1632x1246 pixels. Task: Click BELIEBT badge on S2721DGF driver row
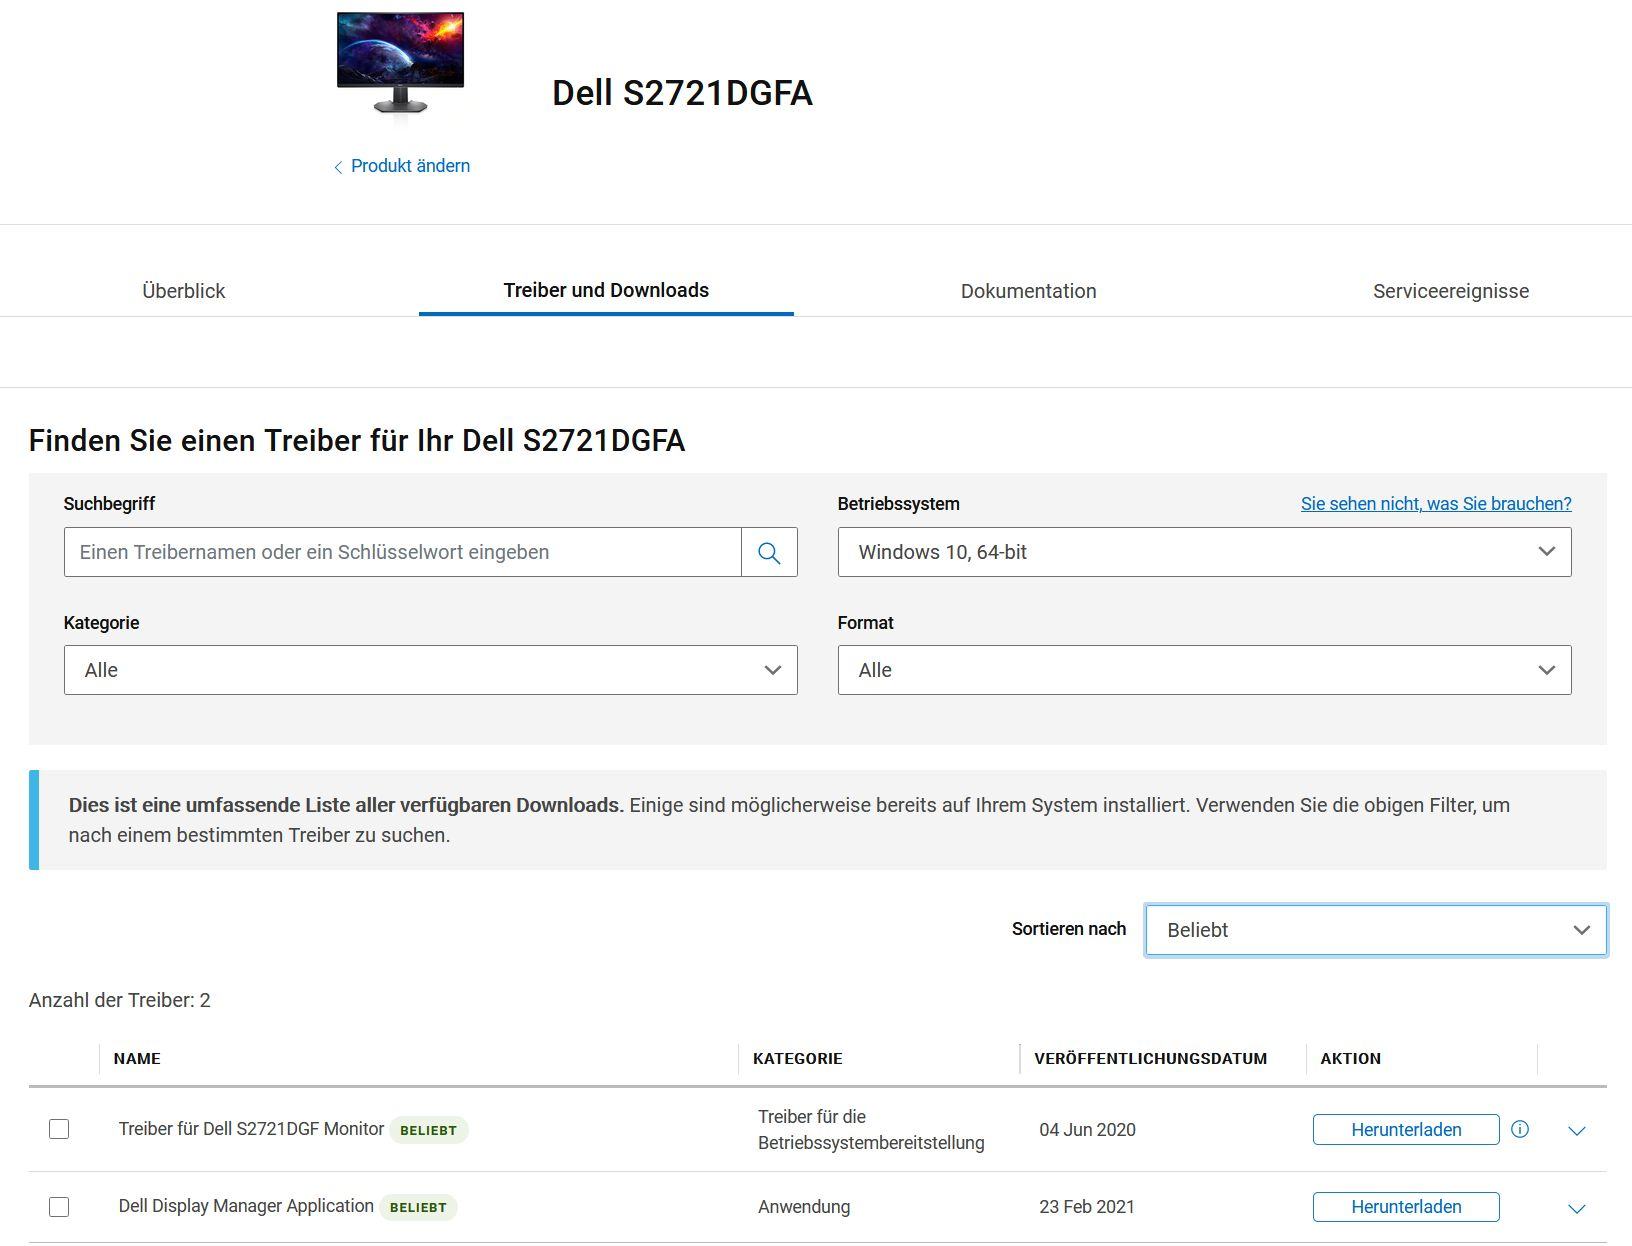(x=428, y=1130)
